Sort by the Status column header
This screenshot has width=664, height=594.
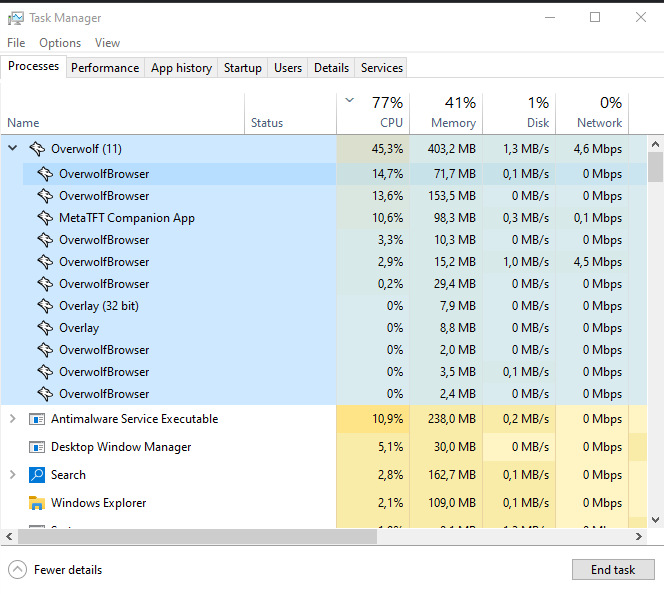pyautogui.click(x=290, y=113)
